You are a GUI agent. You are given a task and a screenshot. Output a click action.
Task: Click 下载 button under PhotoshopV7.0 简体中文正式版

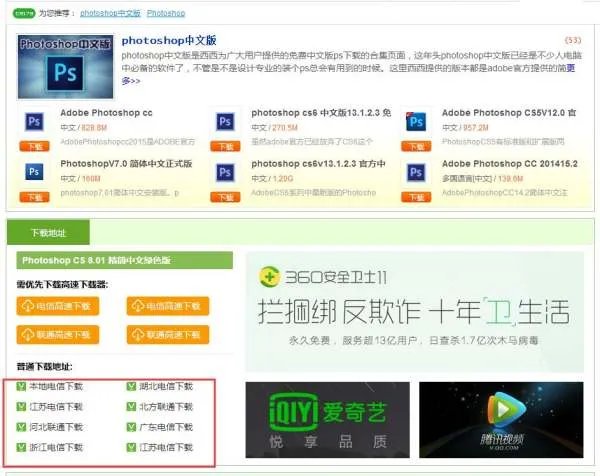pyautogui.click(x=34, y=197)
